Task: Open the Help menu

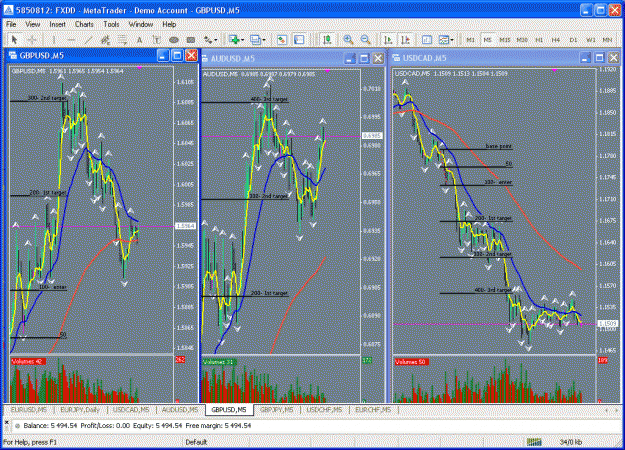Action: 169,24
